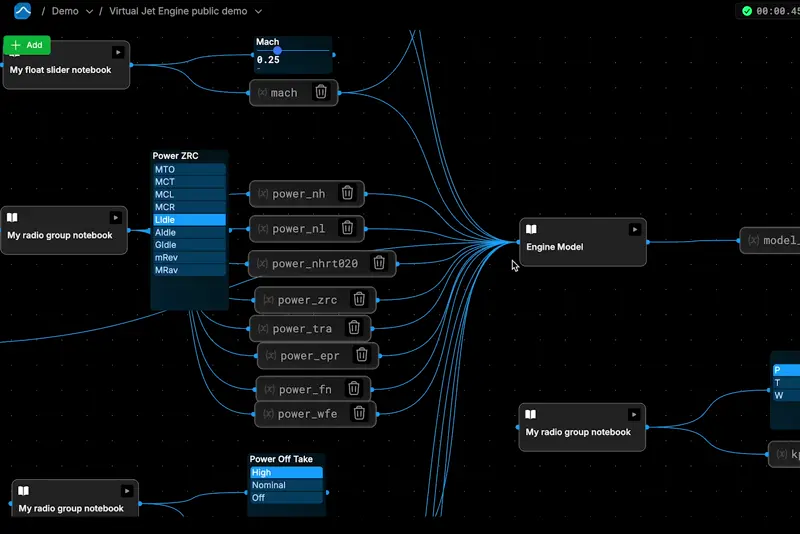
Task: Click the mach variable output port
Action: coord(339,93)
